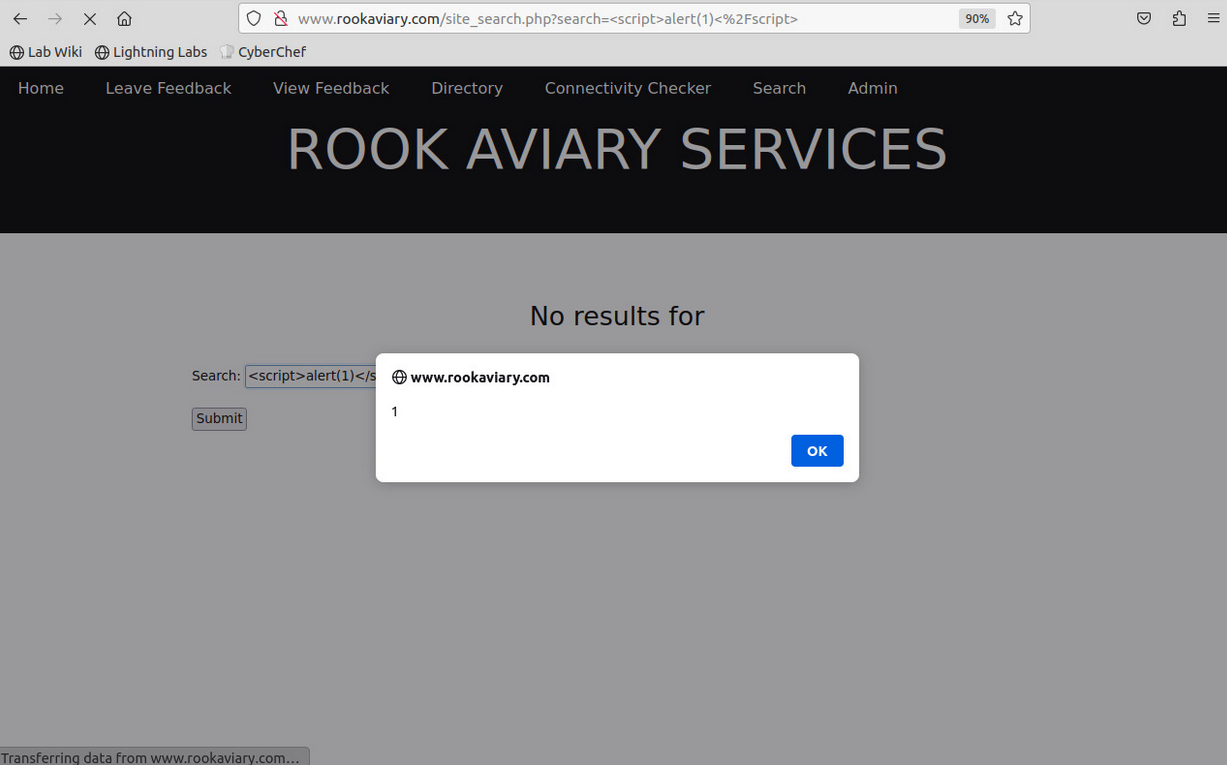
Task: Open the Extensions puzzle icon
Action: (1179, 19)
